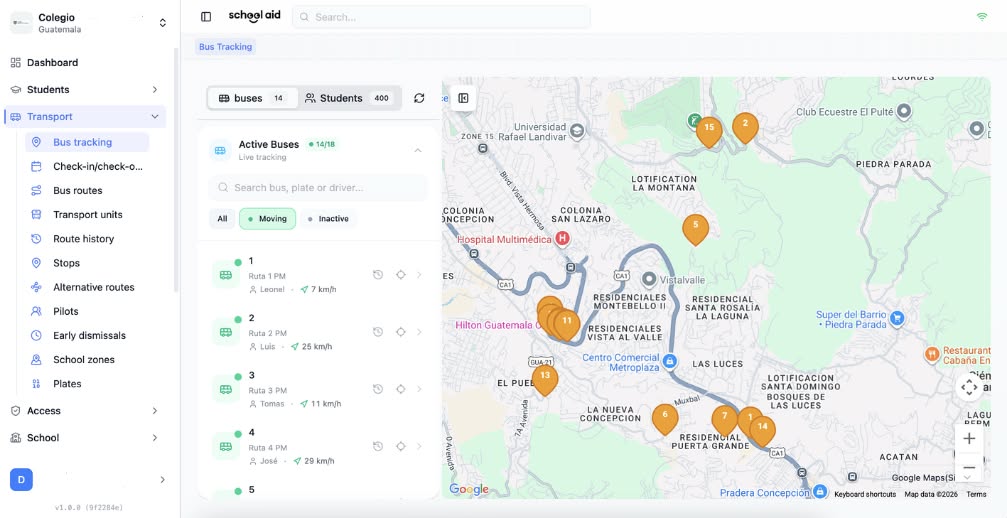Click Hospital Multimédica map marker
The width and height of the screenshot is (1007, 518).
563,239
